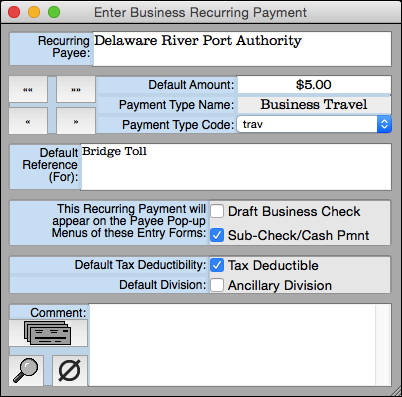
Task: Open the Payment Type Code dropdown
Action: [314, 124]
